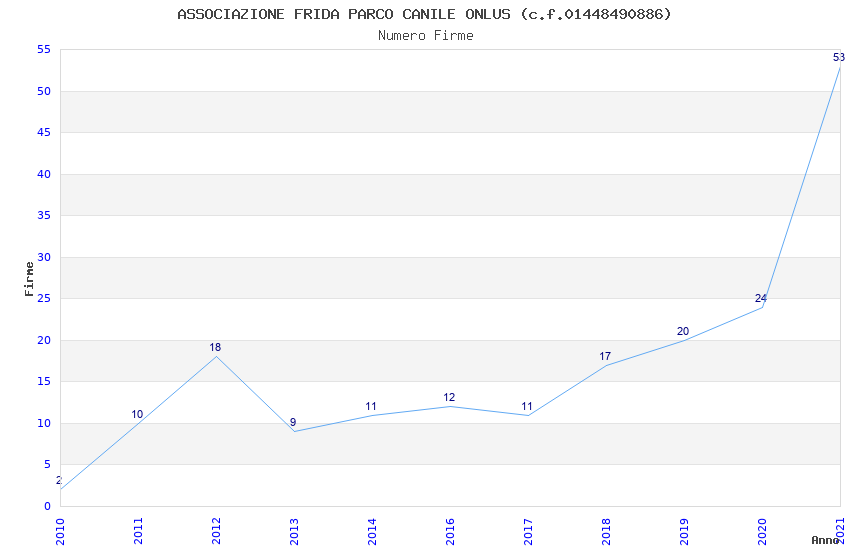Click the 2021 x-axis year label
Viewport: 850px width, 550px height.
tap(840, 531)
